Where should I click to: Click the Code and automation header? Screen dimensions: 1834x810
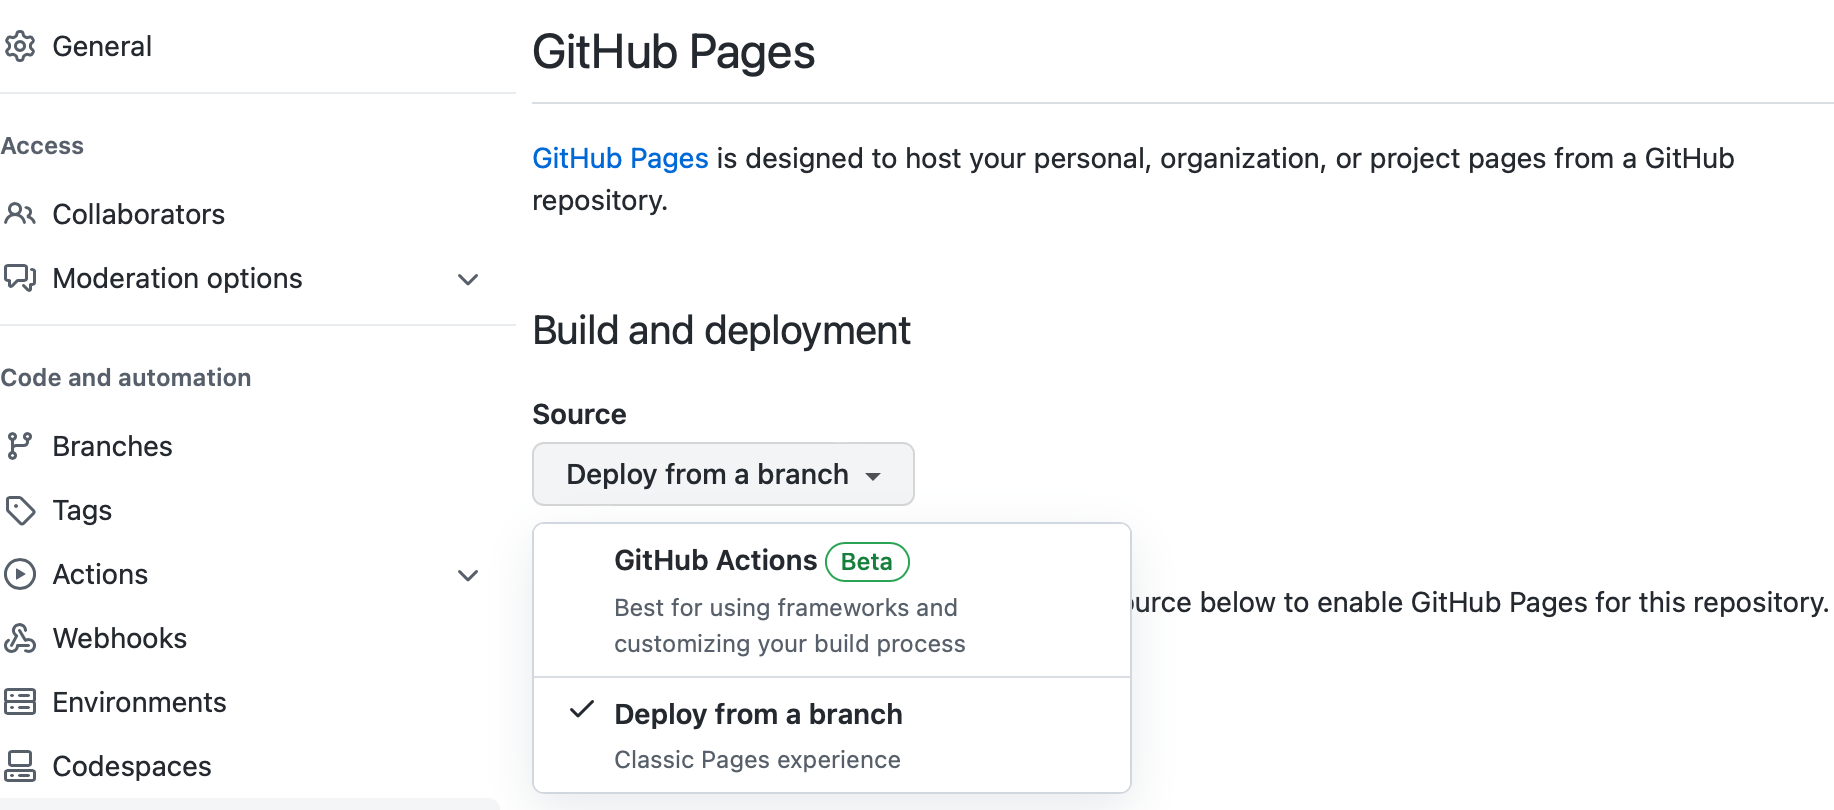point(126,378)
